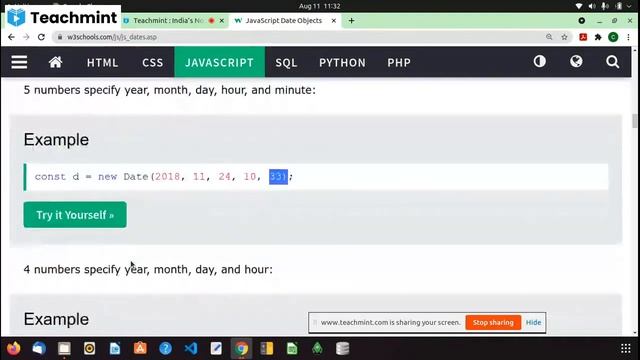The width and height of the screenshot is (640, 360).
Task: Open Ubuntu Software from the dock
Action: click(x=140, y=348)
